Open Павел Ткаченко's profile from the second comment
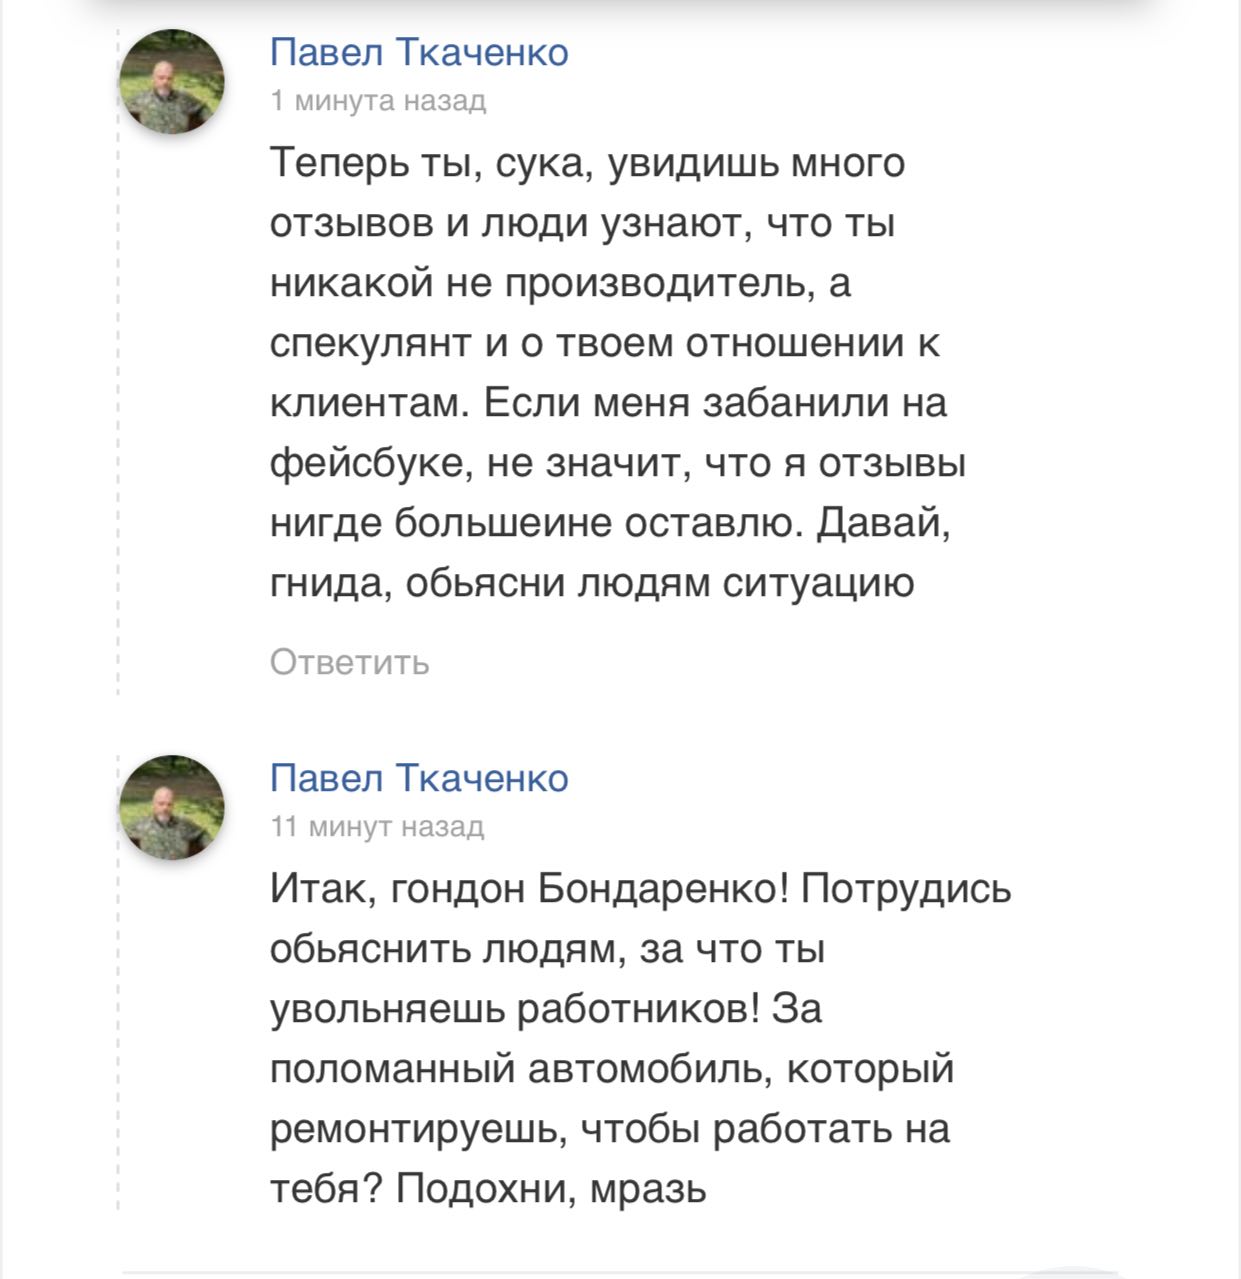The width and height of the screenshot is (1241, 1279). (x=419, y=778)
